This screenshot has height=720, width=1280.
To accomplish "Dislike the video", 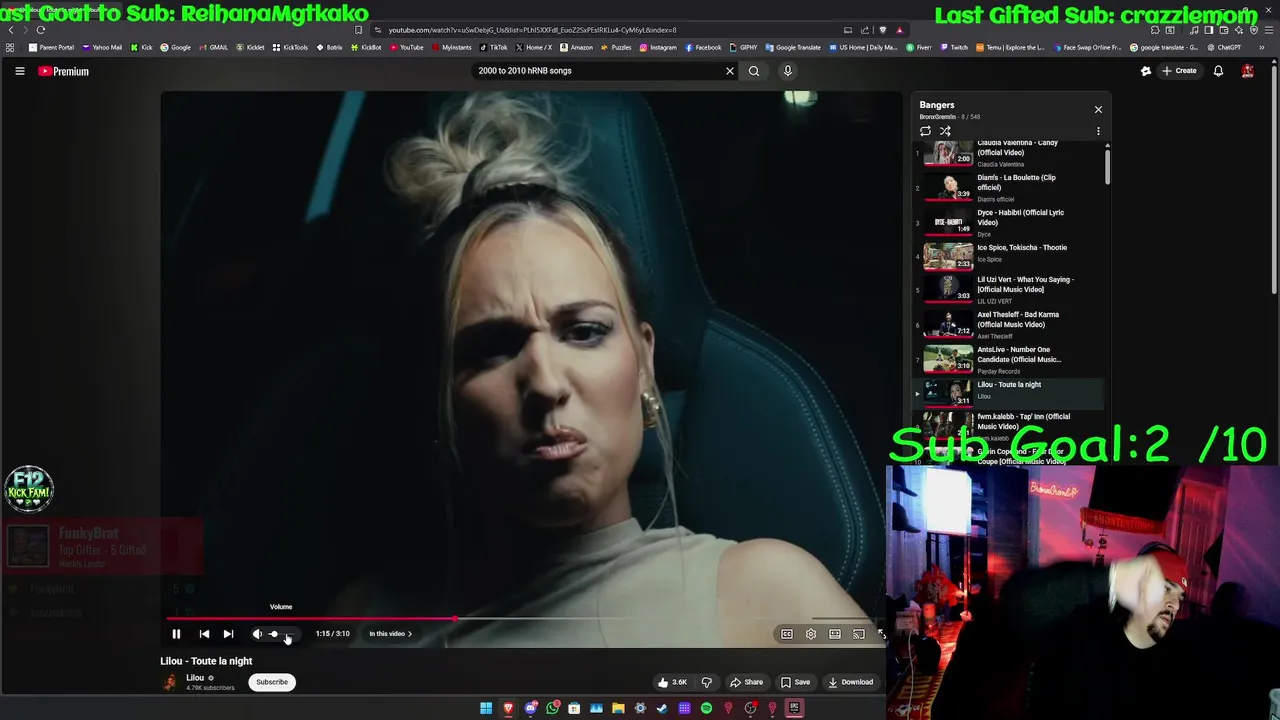I will pos(706,682).
